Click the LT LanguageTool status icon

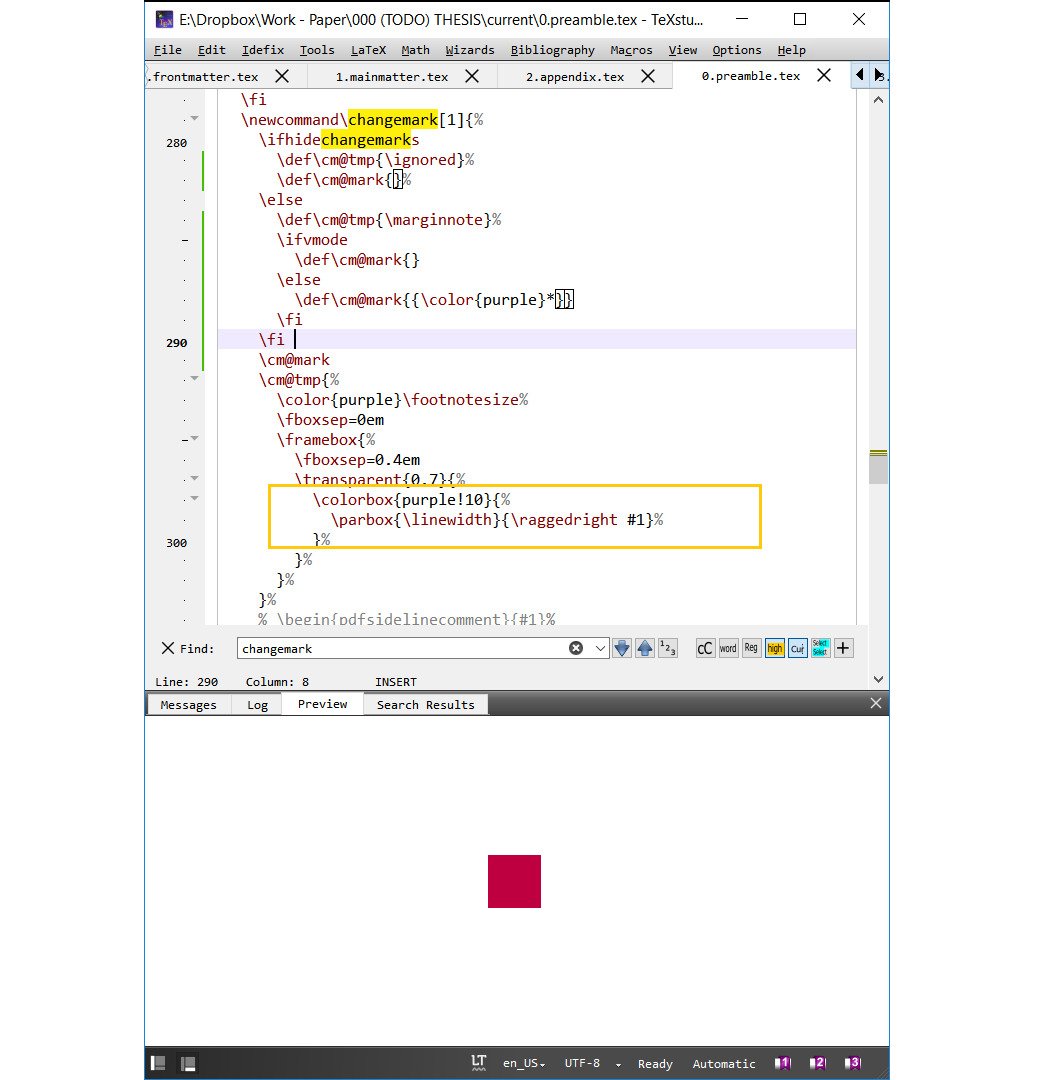point(479,1063)
